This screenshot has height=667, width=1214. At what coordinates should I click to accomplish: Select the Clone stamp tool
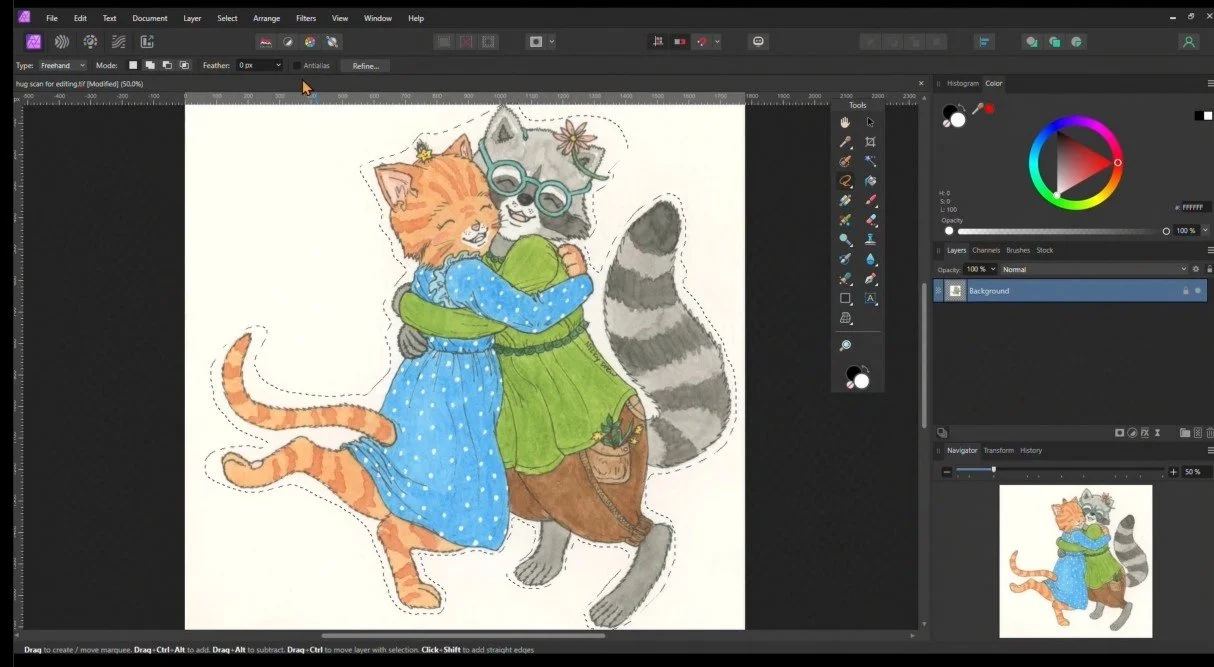[870, 240]
